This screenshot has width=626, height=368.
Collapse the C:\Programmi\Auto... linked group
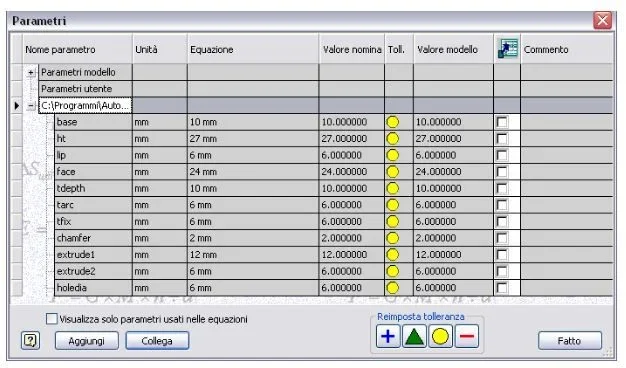(31, 106)
